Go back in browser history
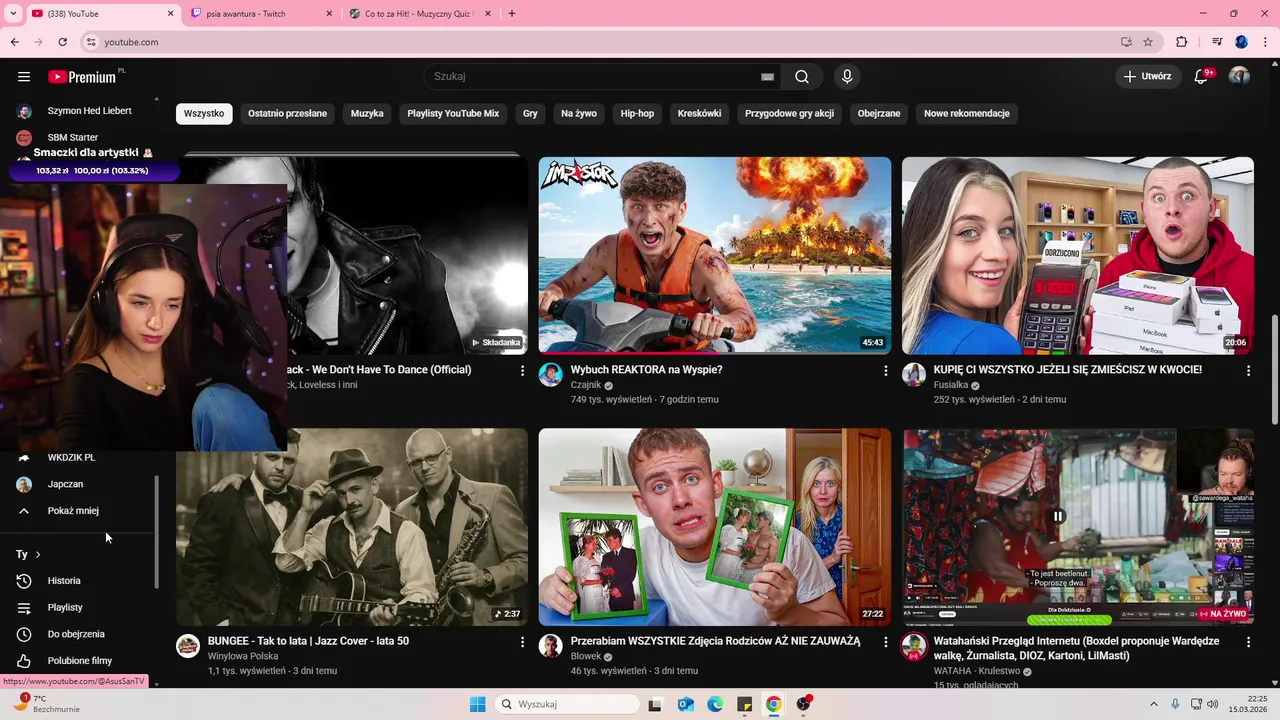The height and width of the screenshot is (720, 1280). pyautogui.click(x=14, y=42)
